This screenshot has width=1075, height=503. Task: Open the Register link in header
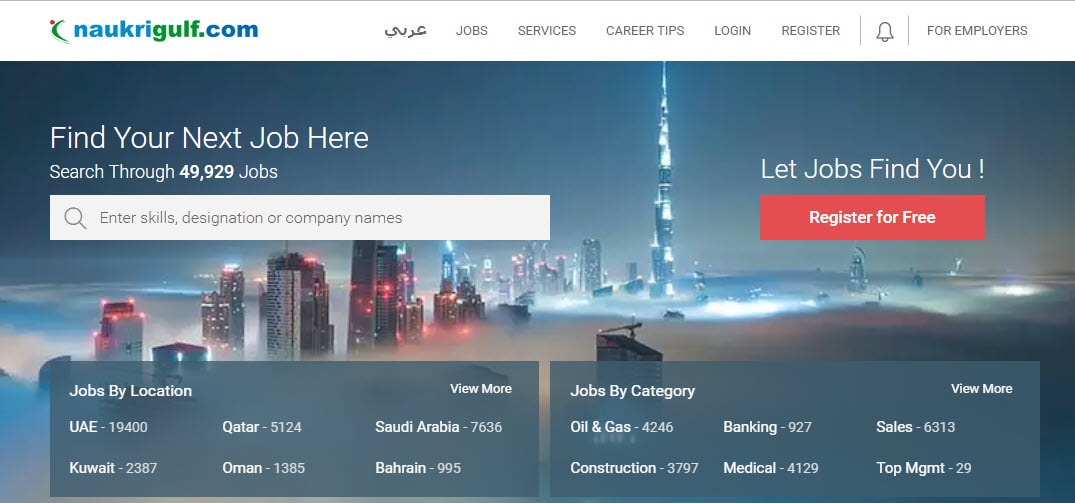click(810, 31)
